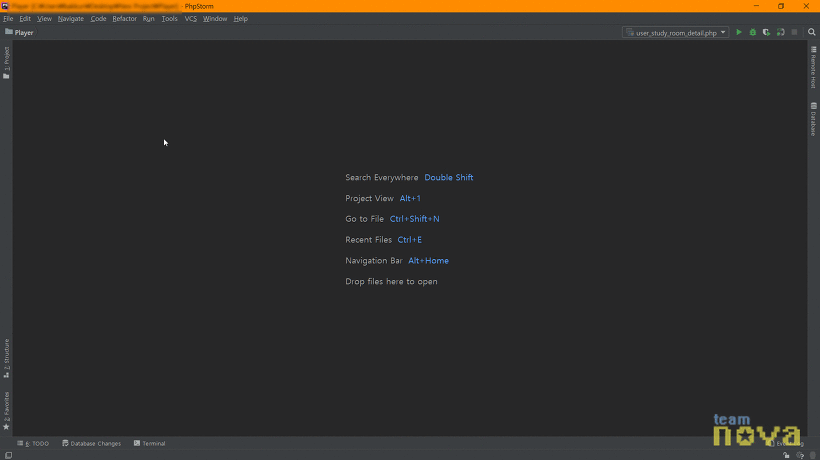The image size is (820, 460).
Task: Open the Favorites tool window side tab
Action: [x=6, y=411]
